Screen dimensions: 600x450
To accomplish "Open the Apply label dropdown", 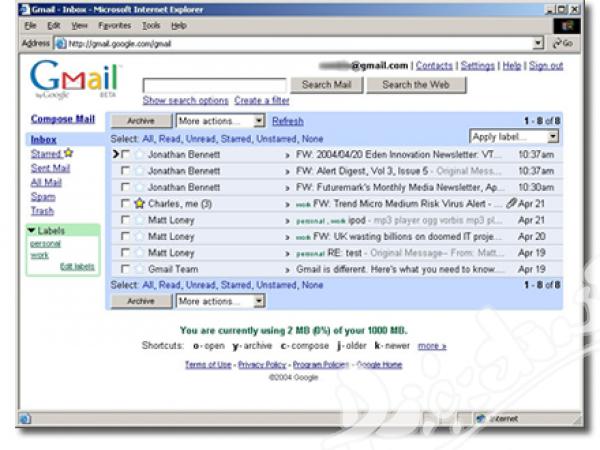I will tap(514, 137).
